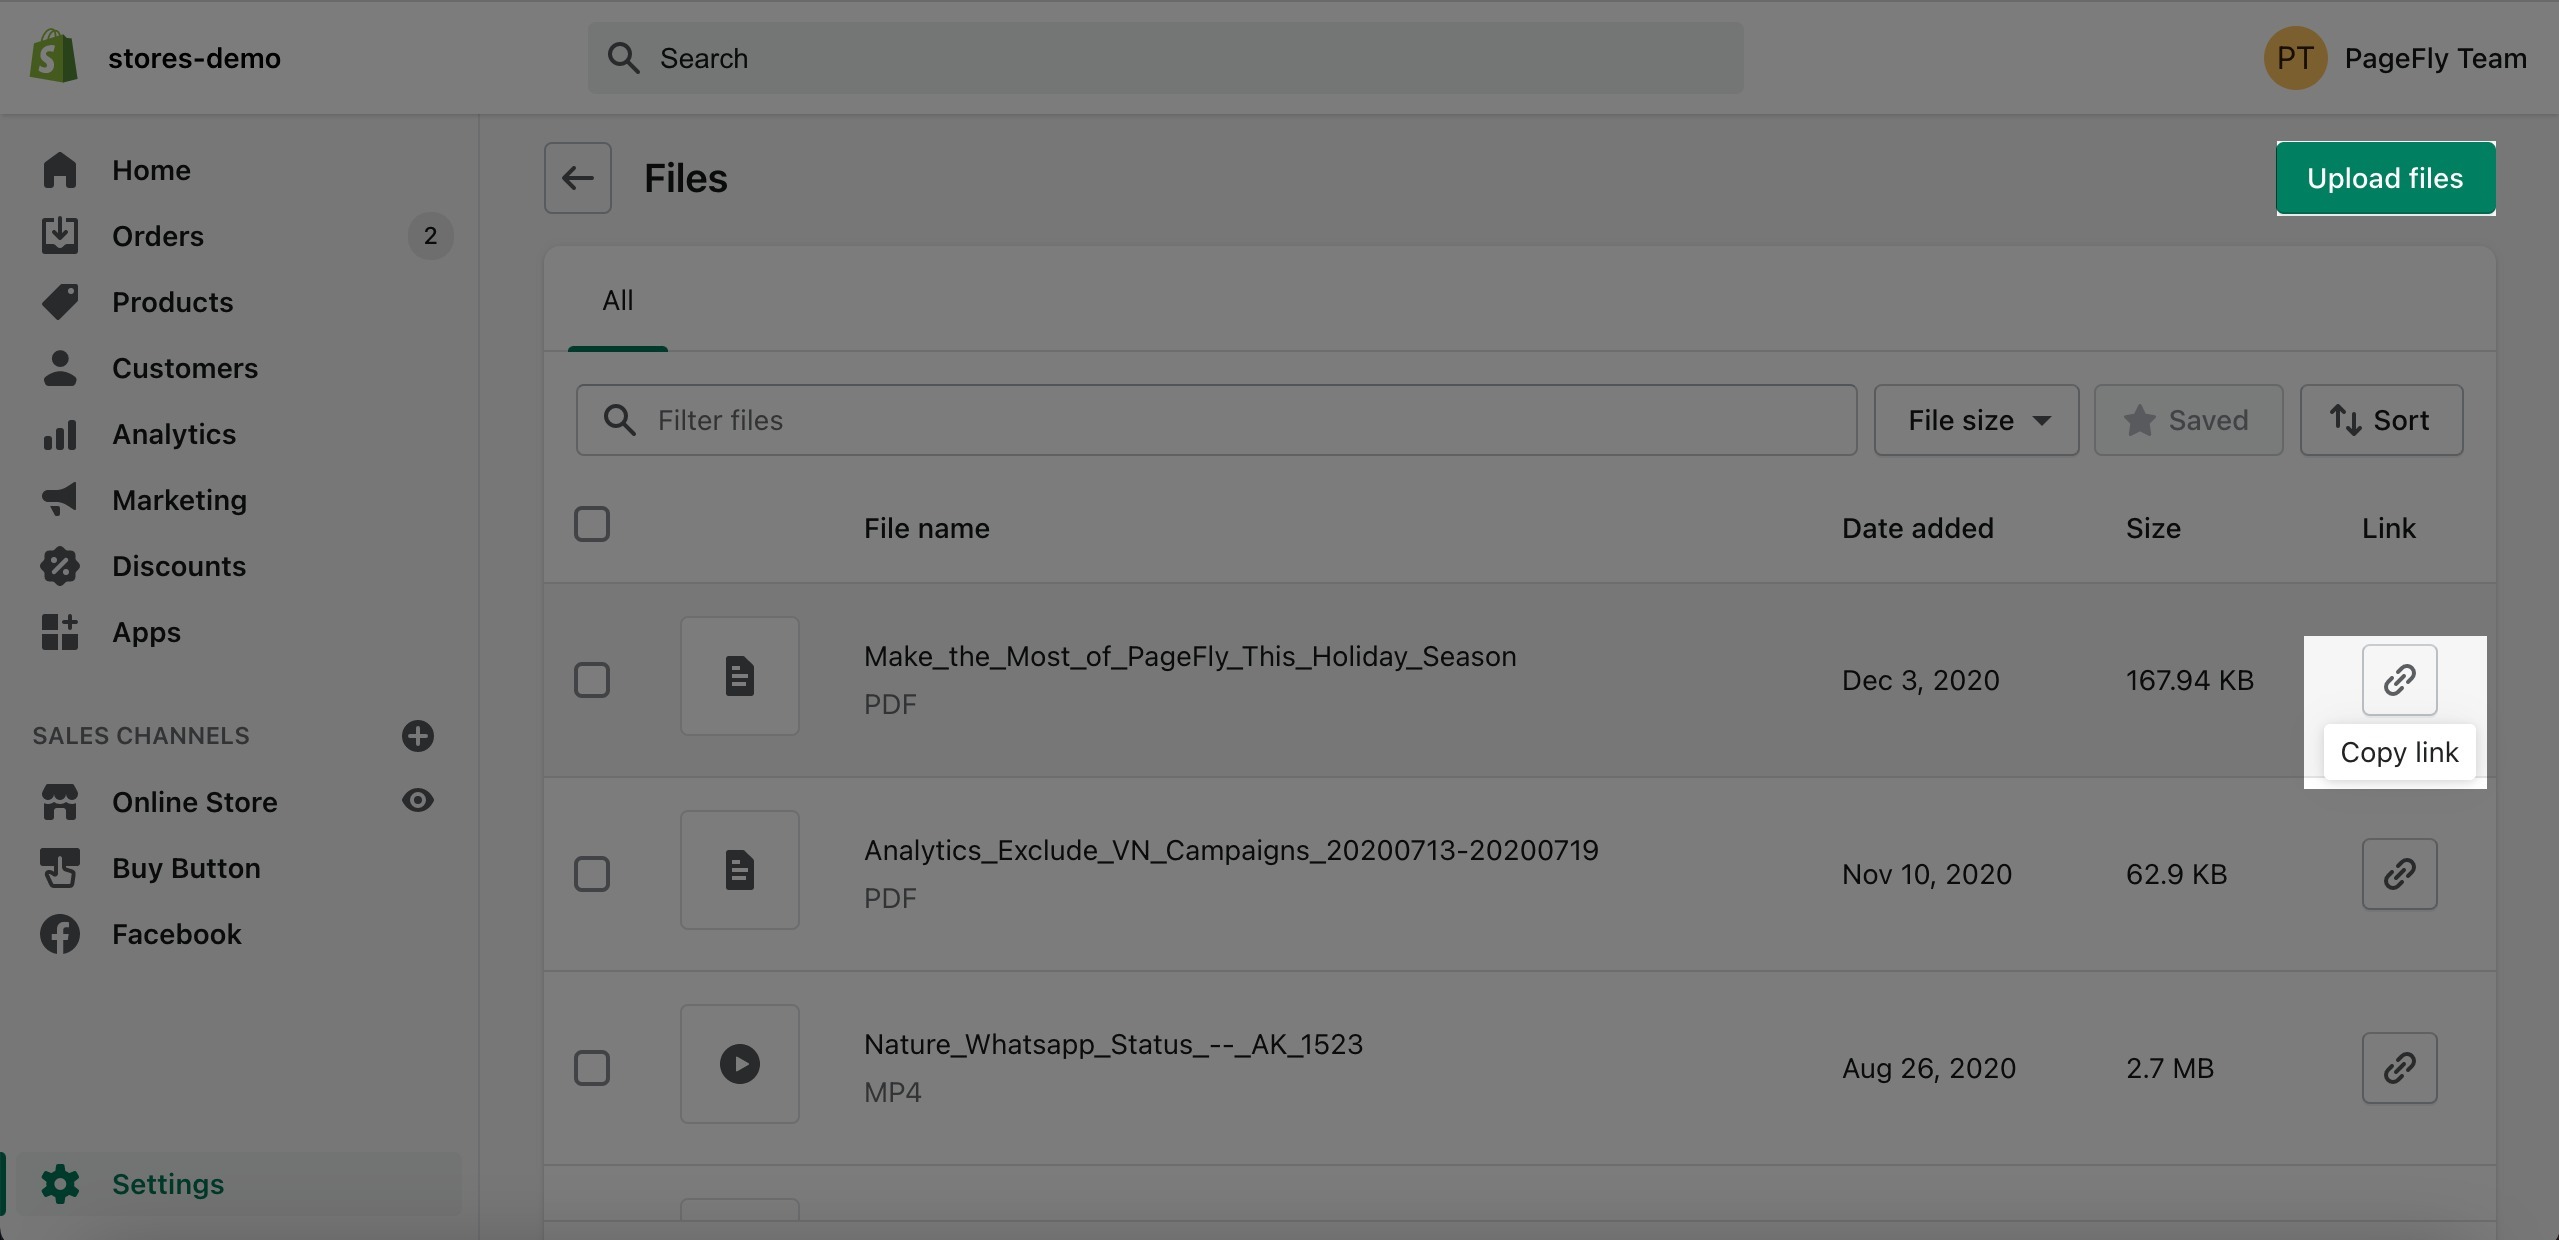
Task: Open PageFly Team account menu
Action: (2434, 58)
